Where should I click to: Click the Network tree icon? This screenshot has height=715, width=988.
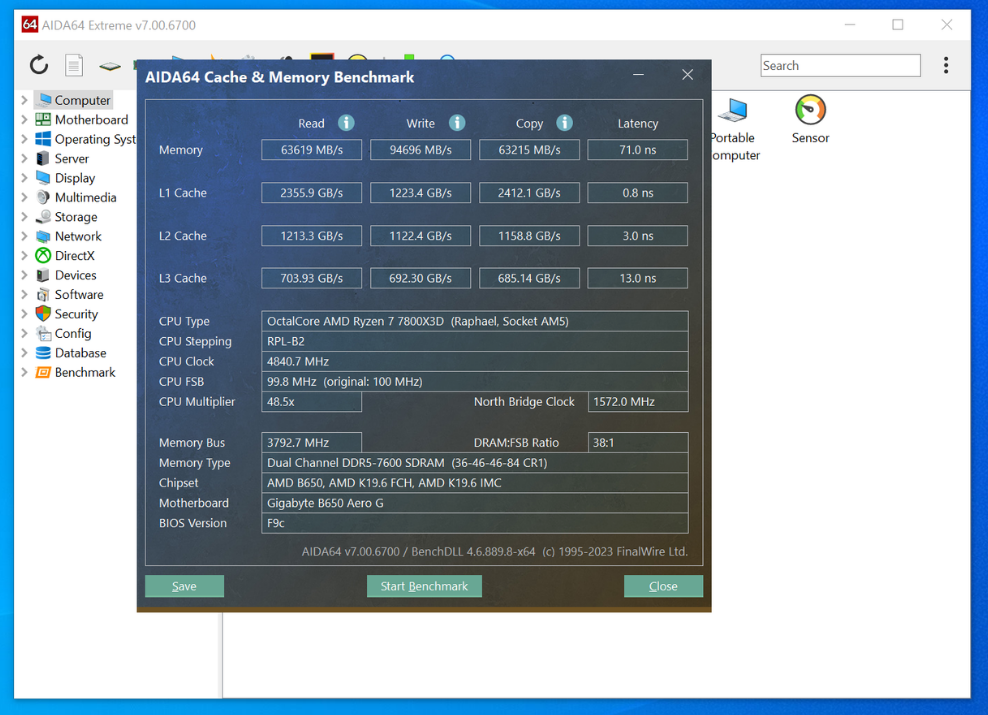tap(43, 236)
